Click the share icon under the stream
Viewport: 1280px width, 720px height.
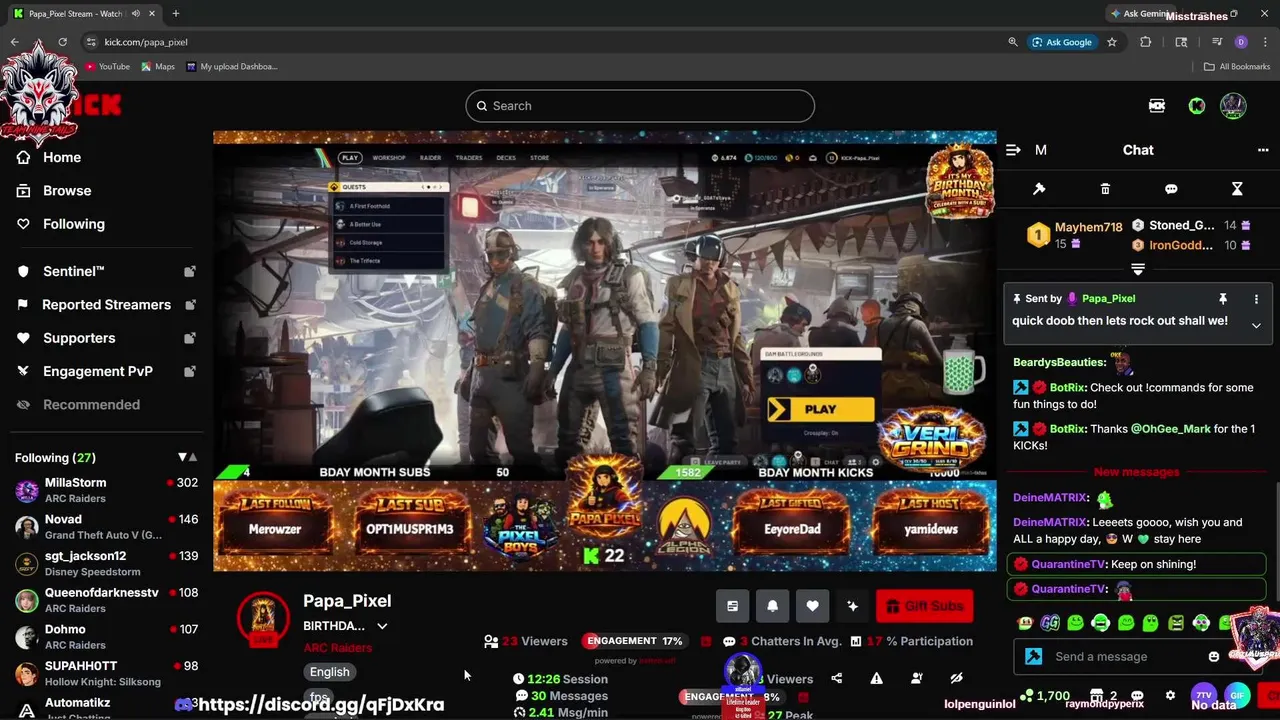pos(836,678)
